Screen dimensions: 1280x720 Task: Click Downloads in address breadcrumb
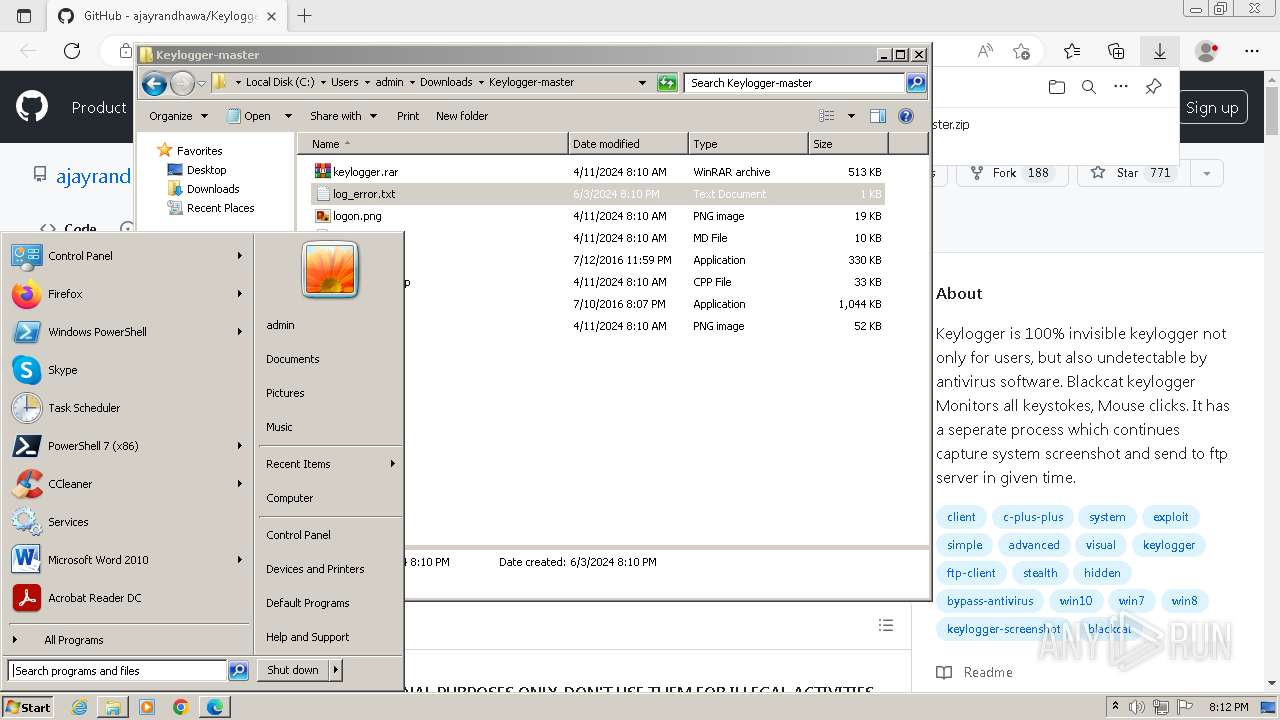coord(446,83)
